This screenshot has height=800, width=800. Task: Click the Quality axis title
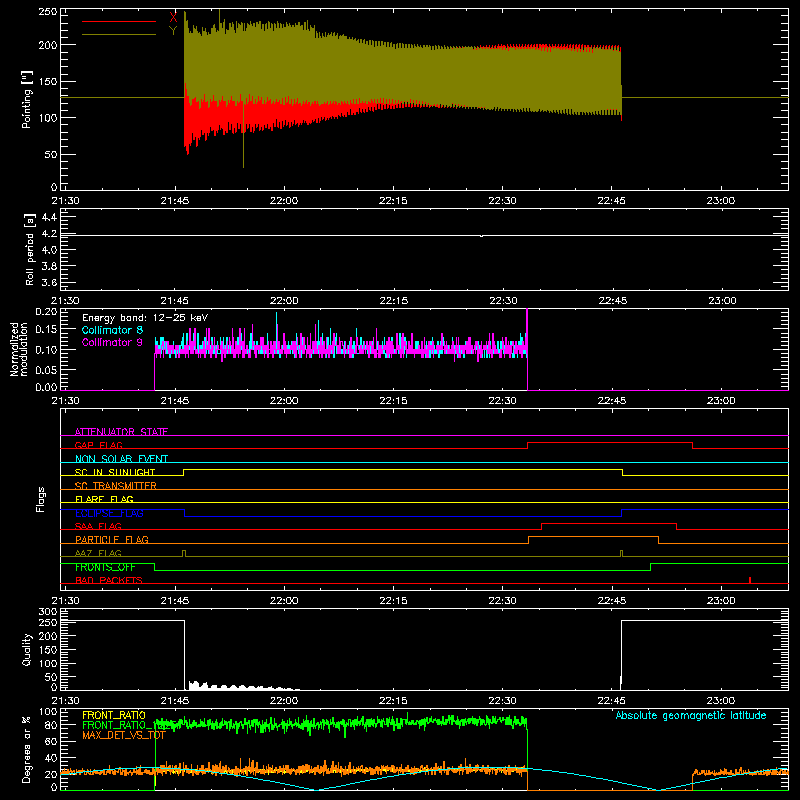27,649
